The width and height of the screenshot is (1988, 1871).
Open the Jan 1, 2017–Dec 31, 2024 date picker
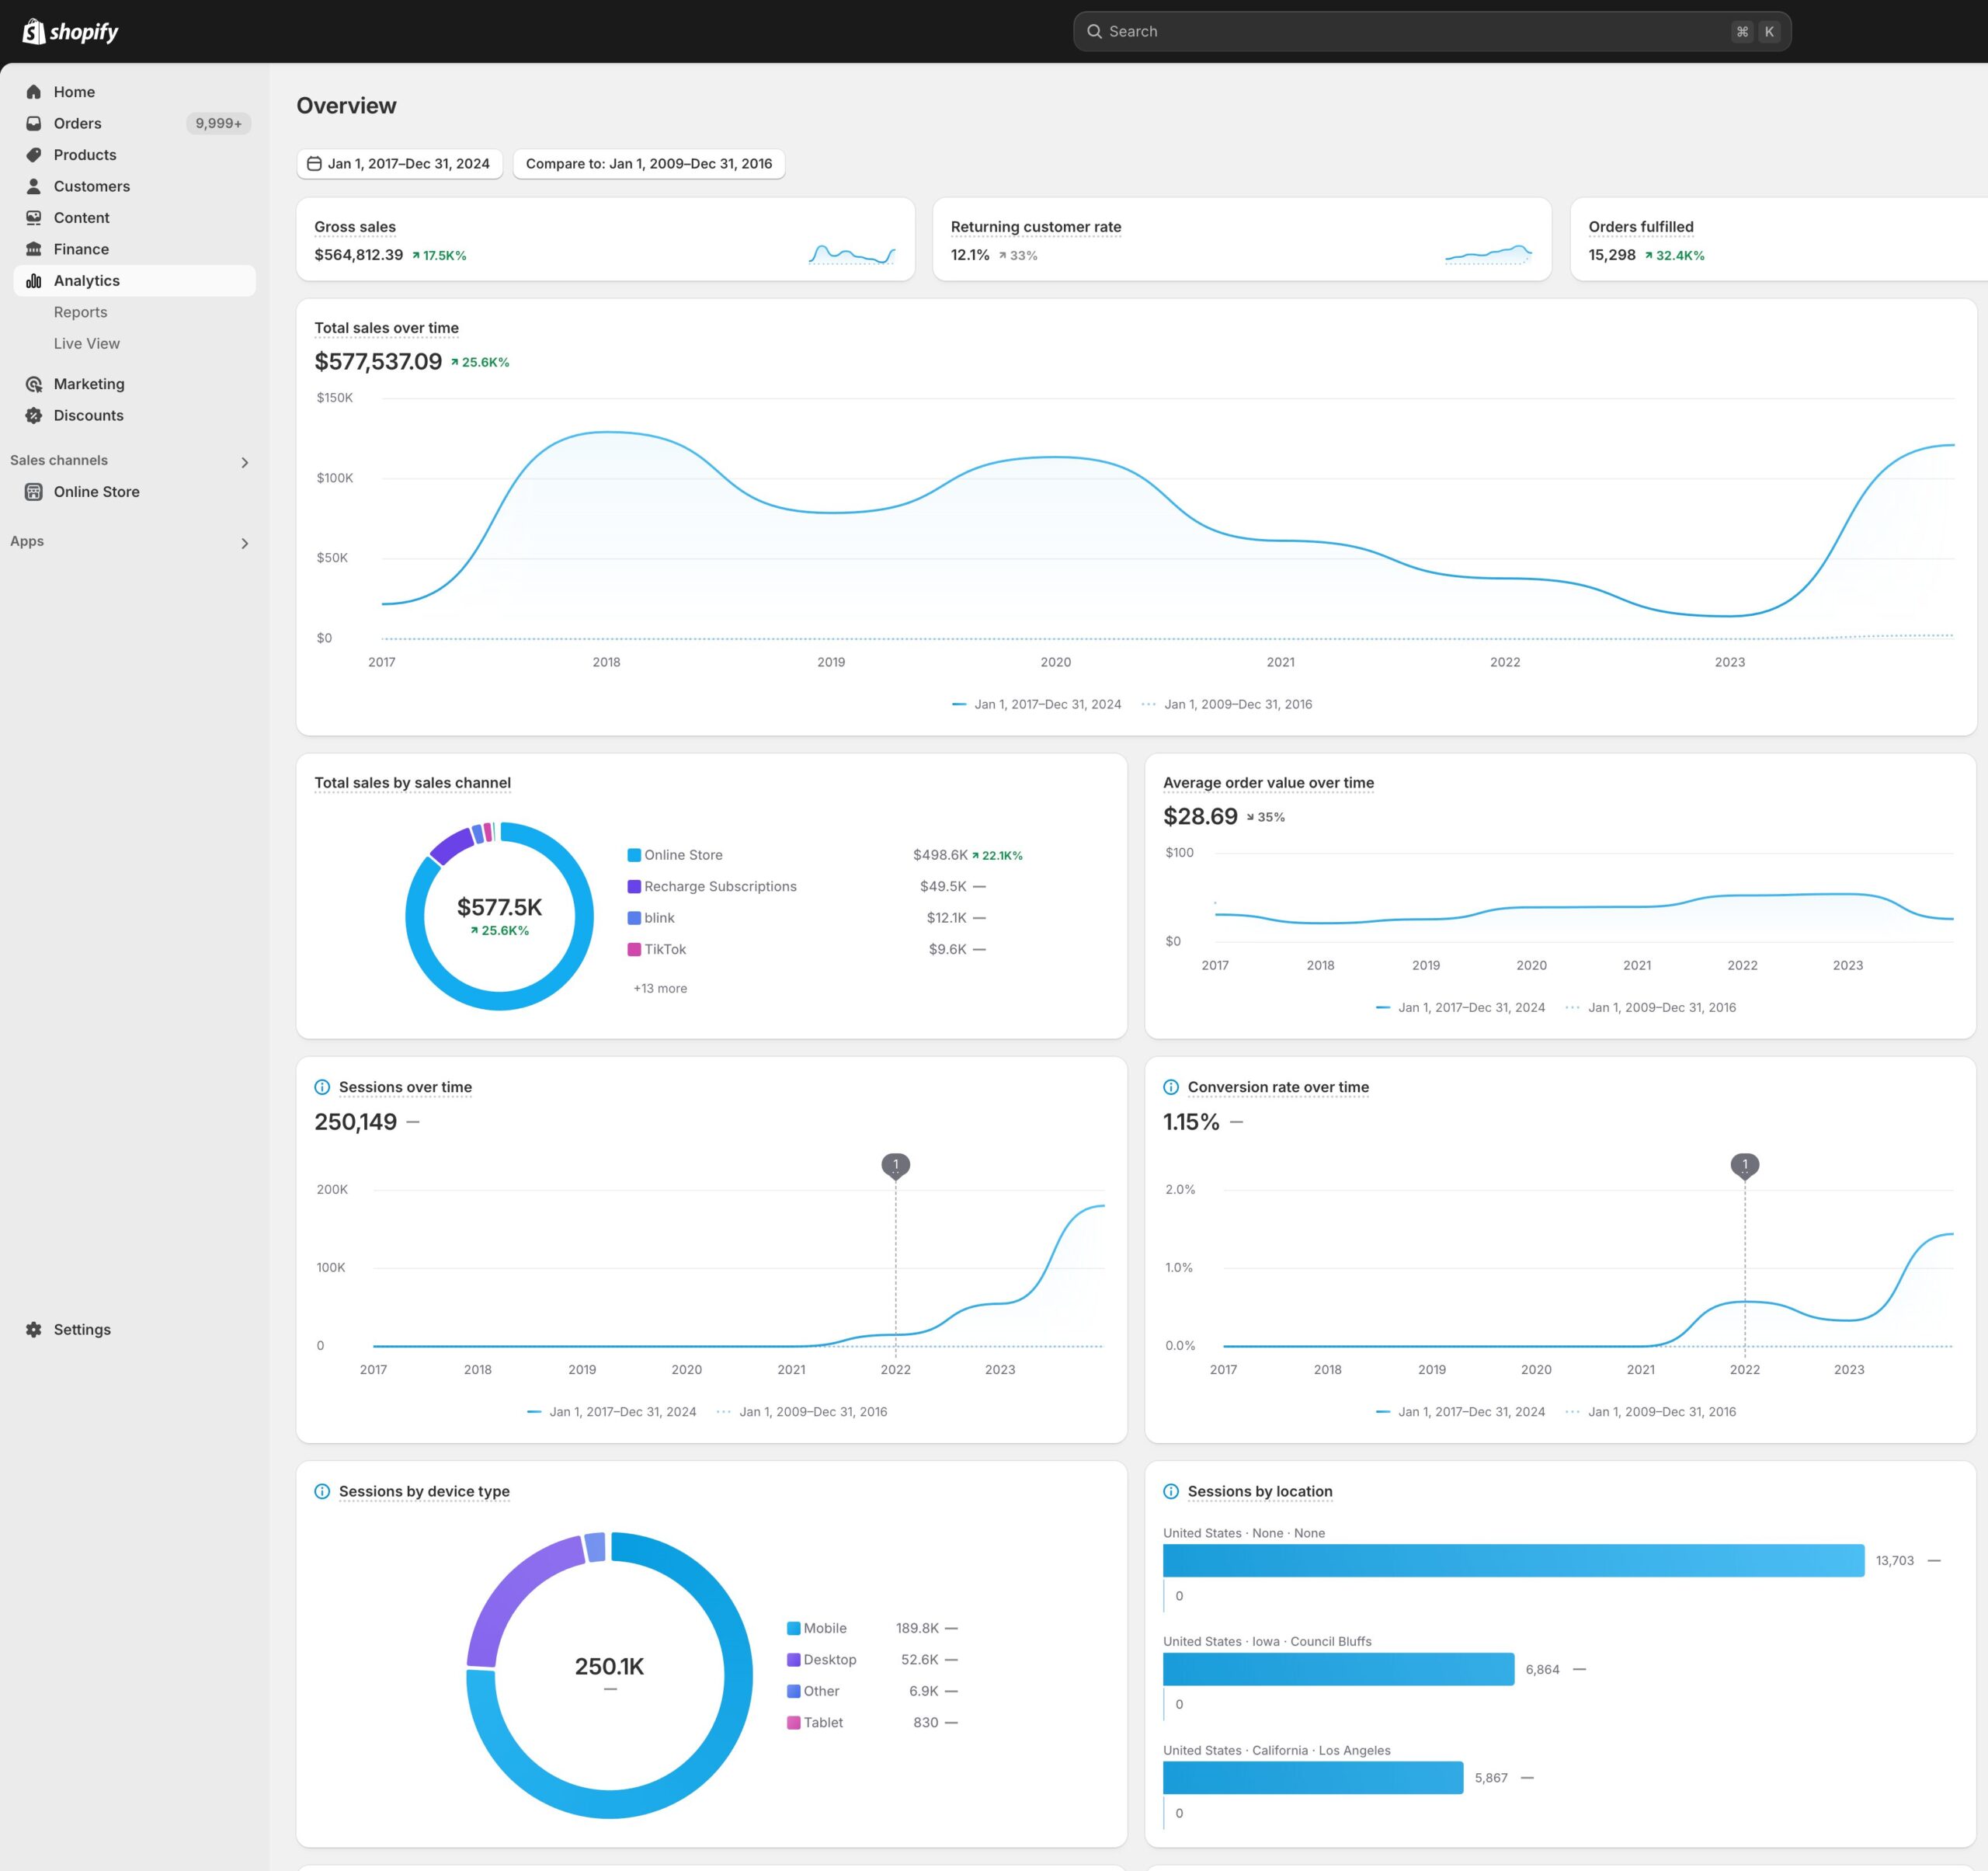pyautogui.click(x=399, y=164)
